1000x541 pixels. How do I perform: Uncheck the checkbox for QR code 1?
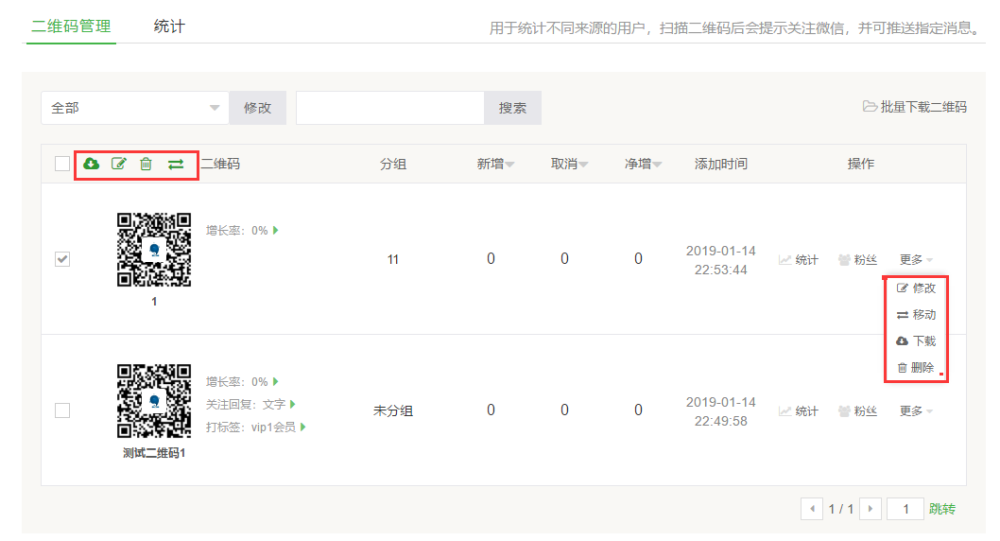(x=62, y=259)
